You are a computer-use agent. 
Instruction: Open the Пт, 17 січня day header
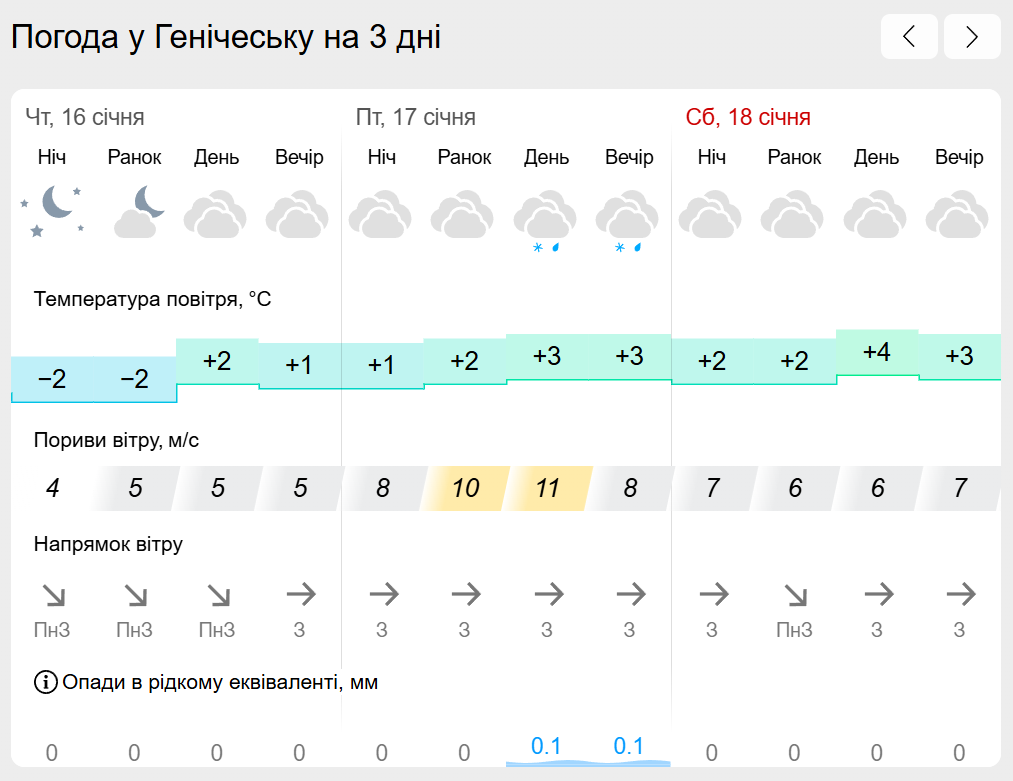click(415, 117)
